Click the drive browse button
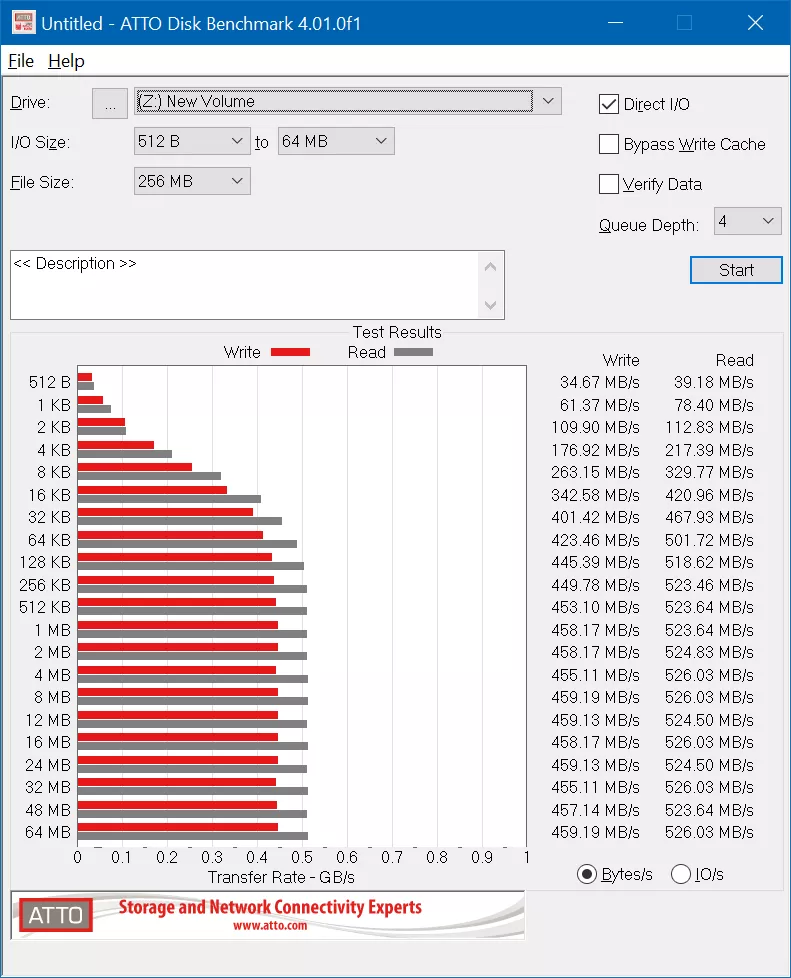Screen dimensions: 791x978 [110, 103]
